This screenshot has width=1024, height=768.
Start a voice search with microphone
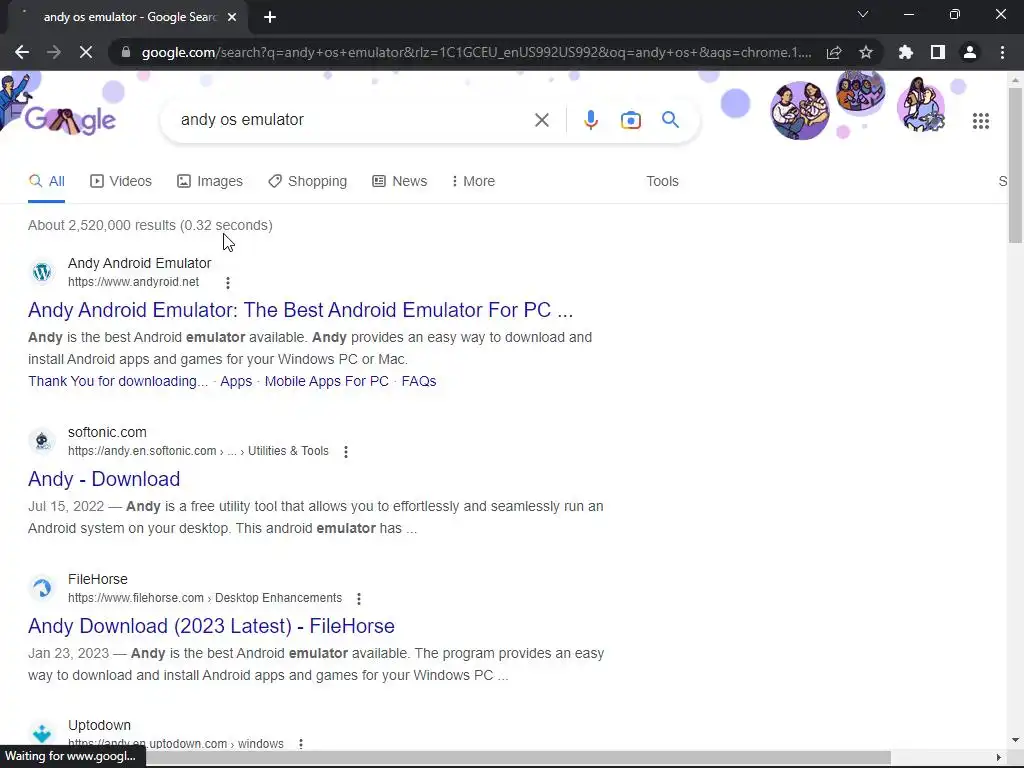pos(590,120)
